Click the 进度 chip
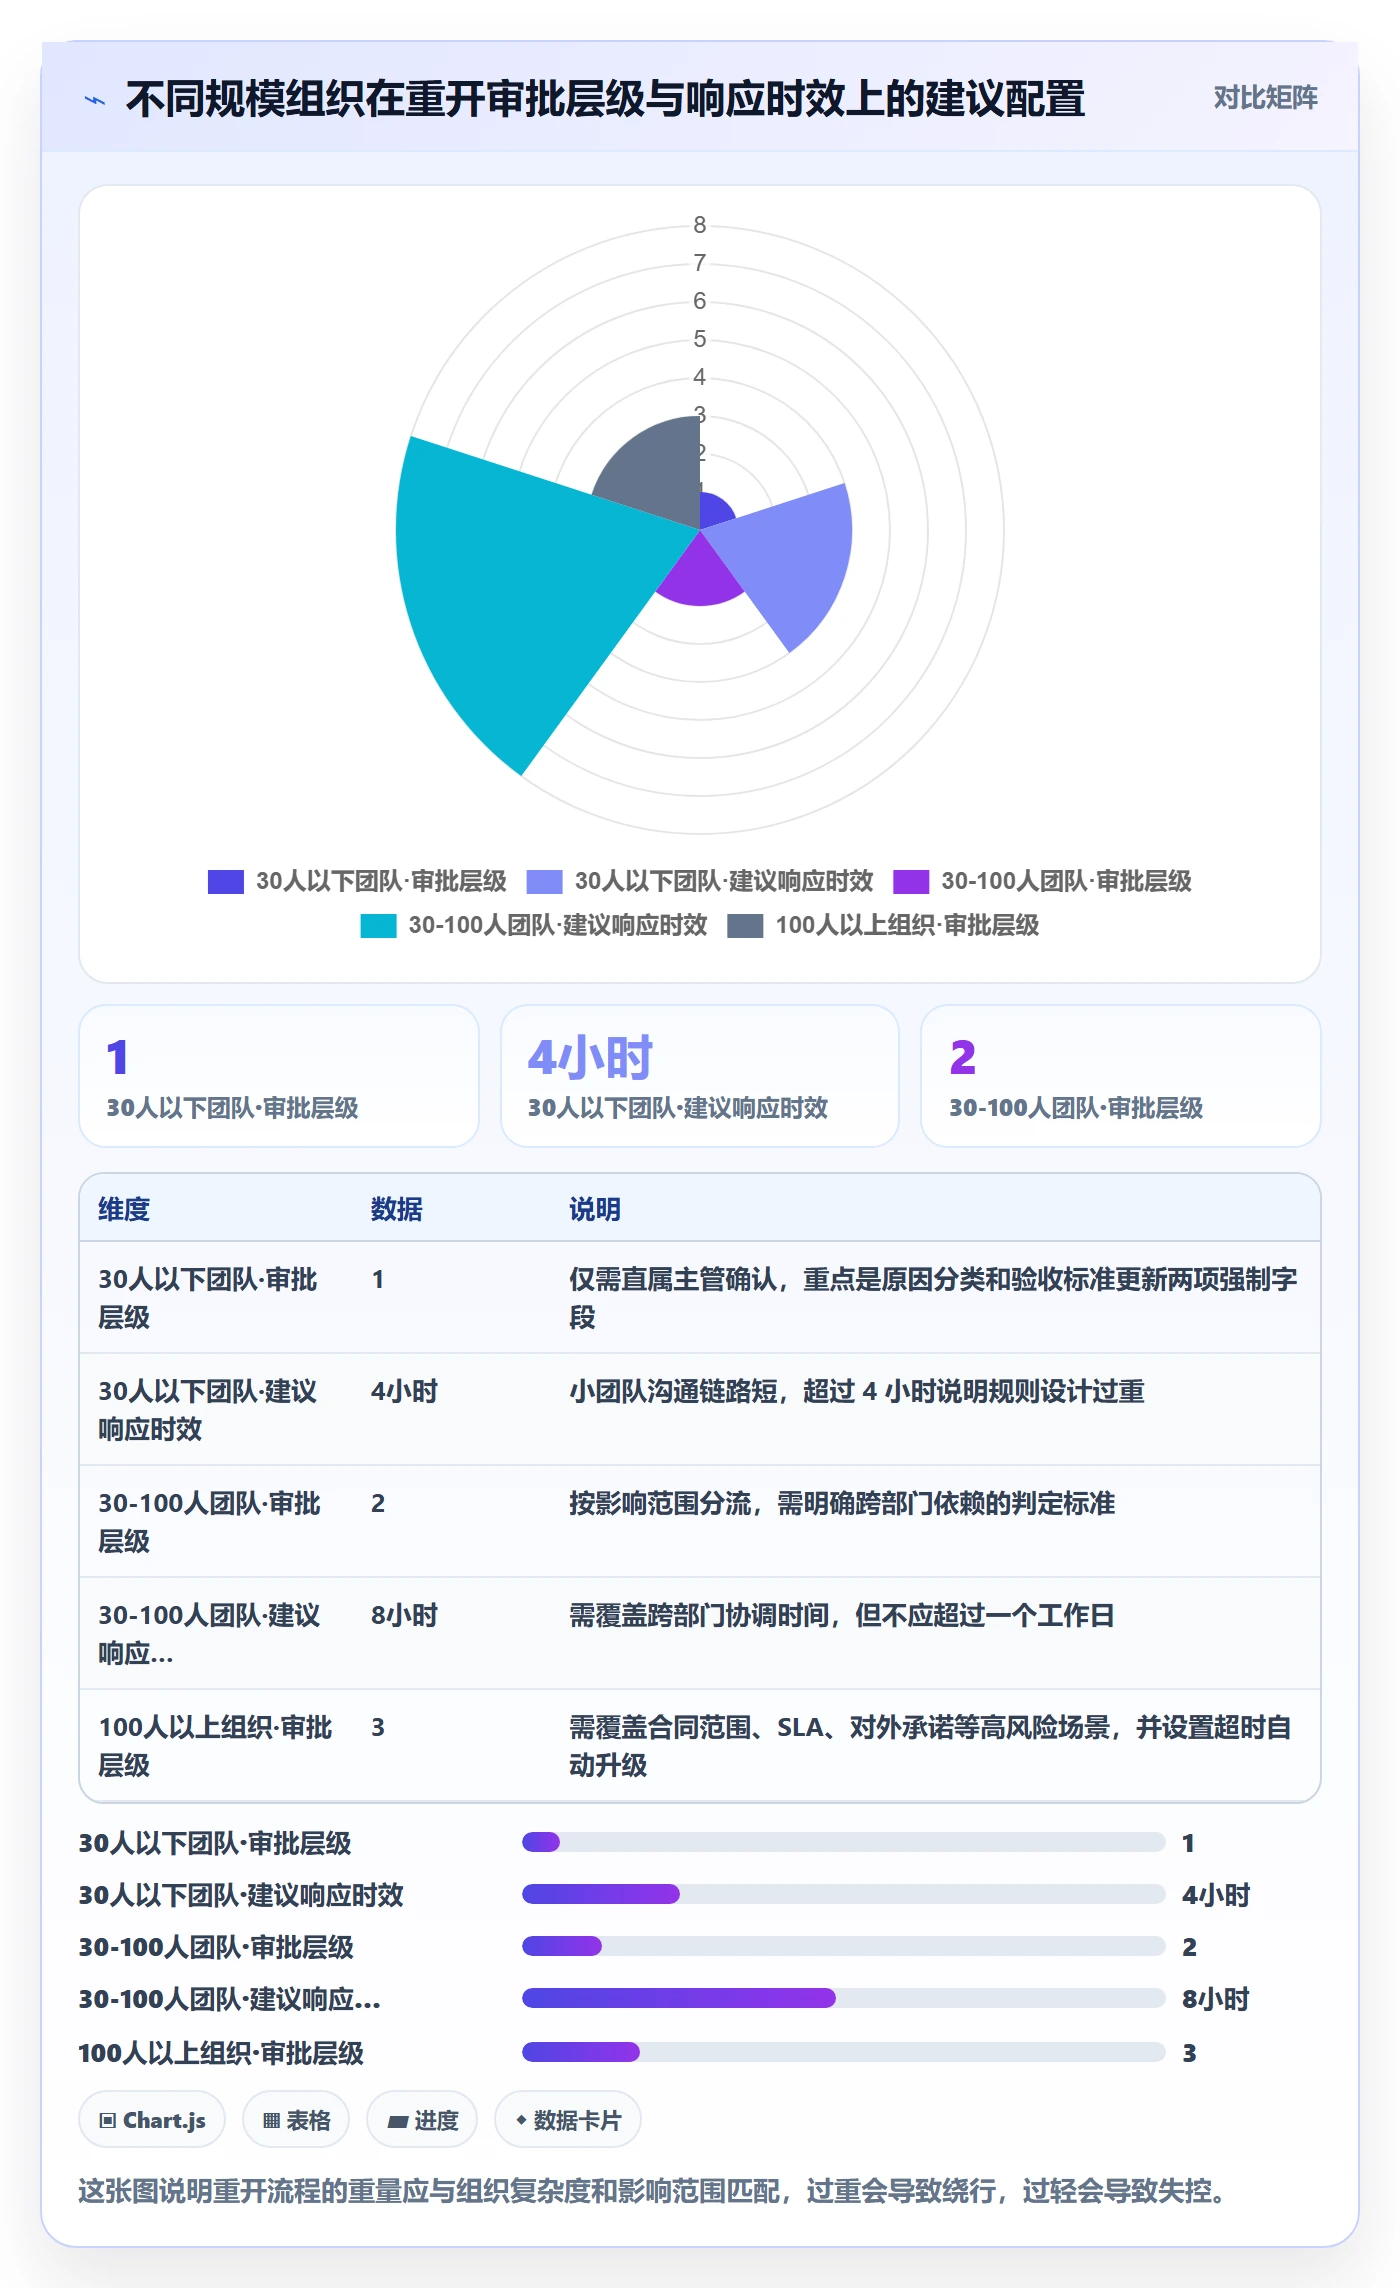The image size is (1400, 2288). tap(422, 2119)
